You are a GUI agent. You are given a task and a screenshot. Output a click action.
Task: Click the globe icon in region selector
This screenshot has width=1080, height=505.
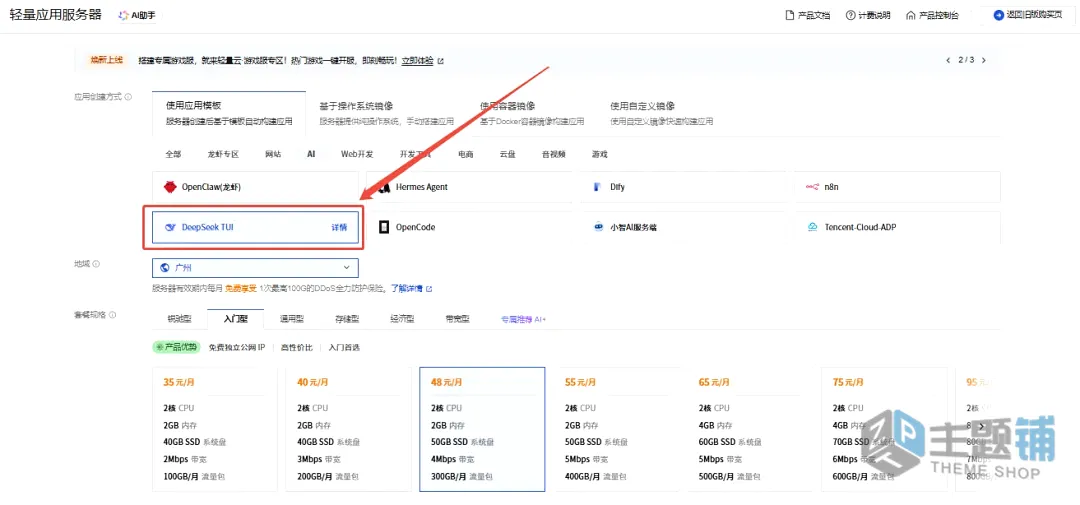point(164,267)
